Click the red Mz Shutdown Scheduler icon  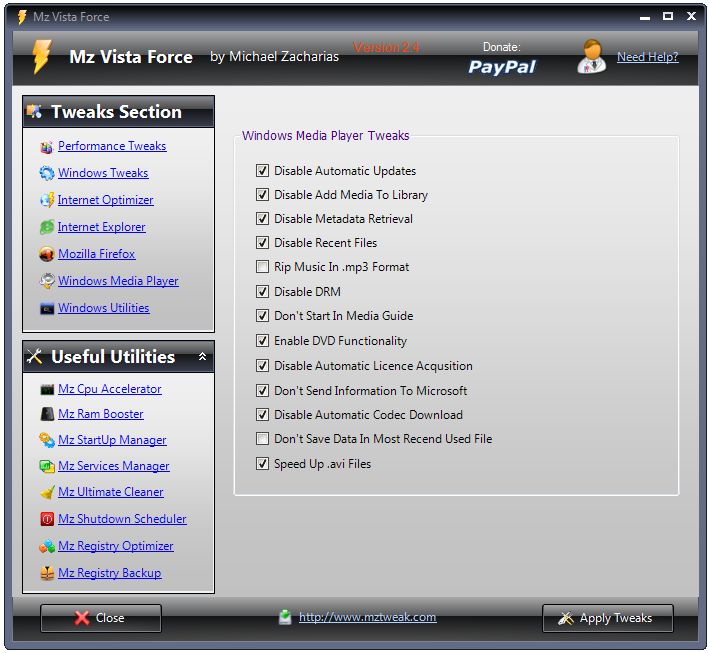click(x=47, y=519)
